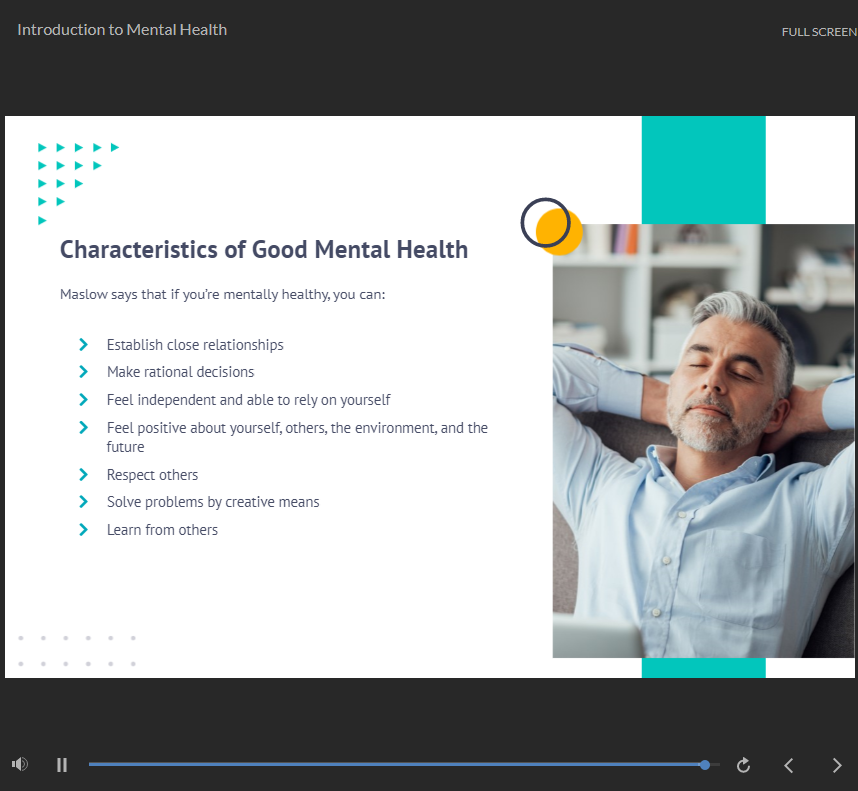Viewport: 858px width, 791px height.
Task: Click the text Establish close relationships
Action: click(x=195, y=345)
